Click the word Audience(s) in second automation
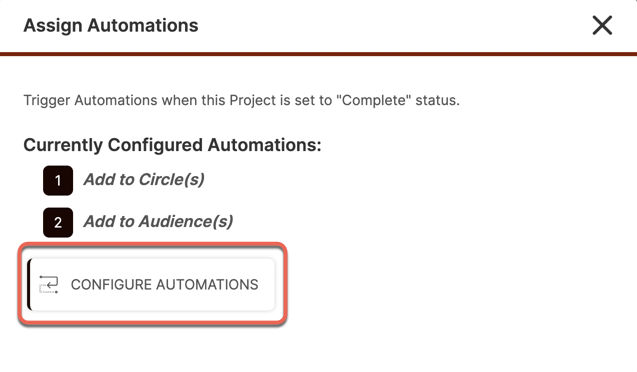Screen dimensions: 637x372 pyautogui.click(x=186, y=222)
